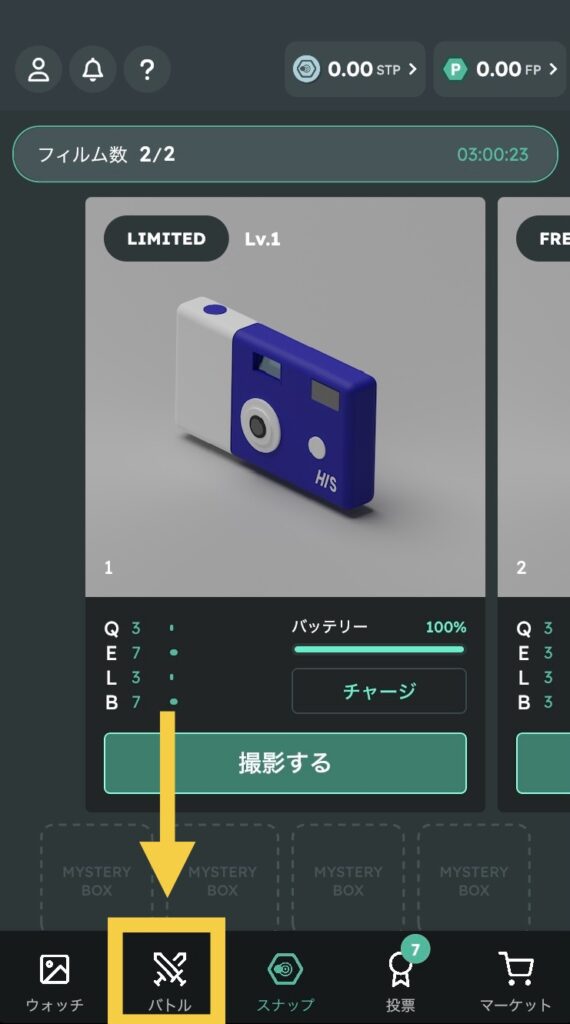Screen dimensions: 570x1024
Task: Click the チャージ button
Action: [379, 690]
